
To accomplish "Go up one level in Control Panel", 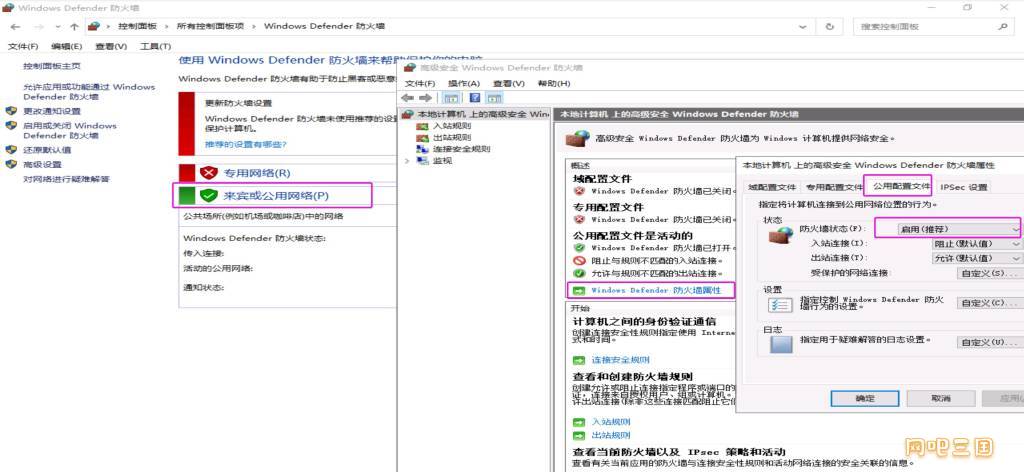I will click(x=74, y=27).
